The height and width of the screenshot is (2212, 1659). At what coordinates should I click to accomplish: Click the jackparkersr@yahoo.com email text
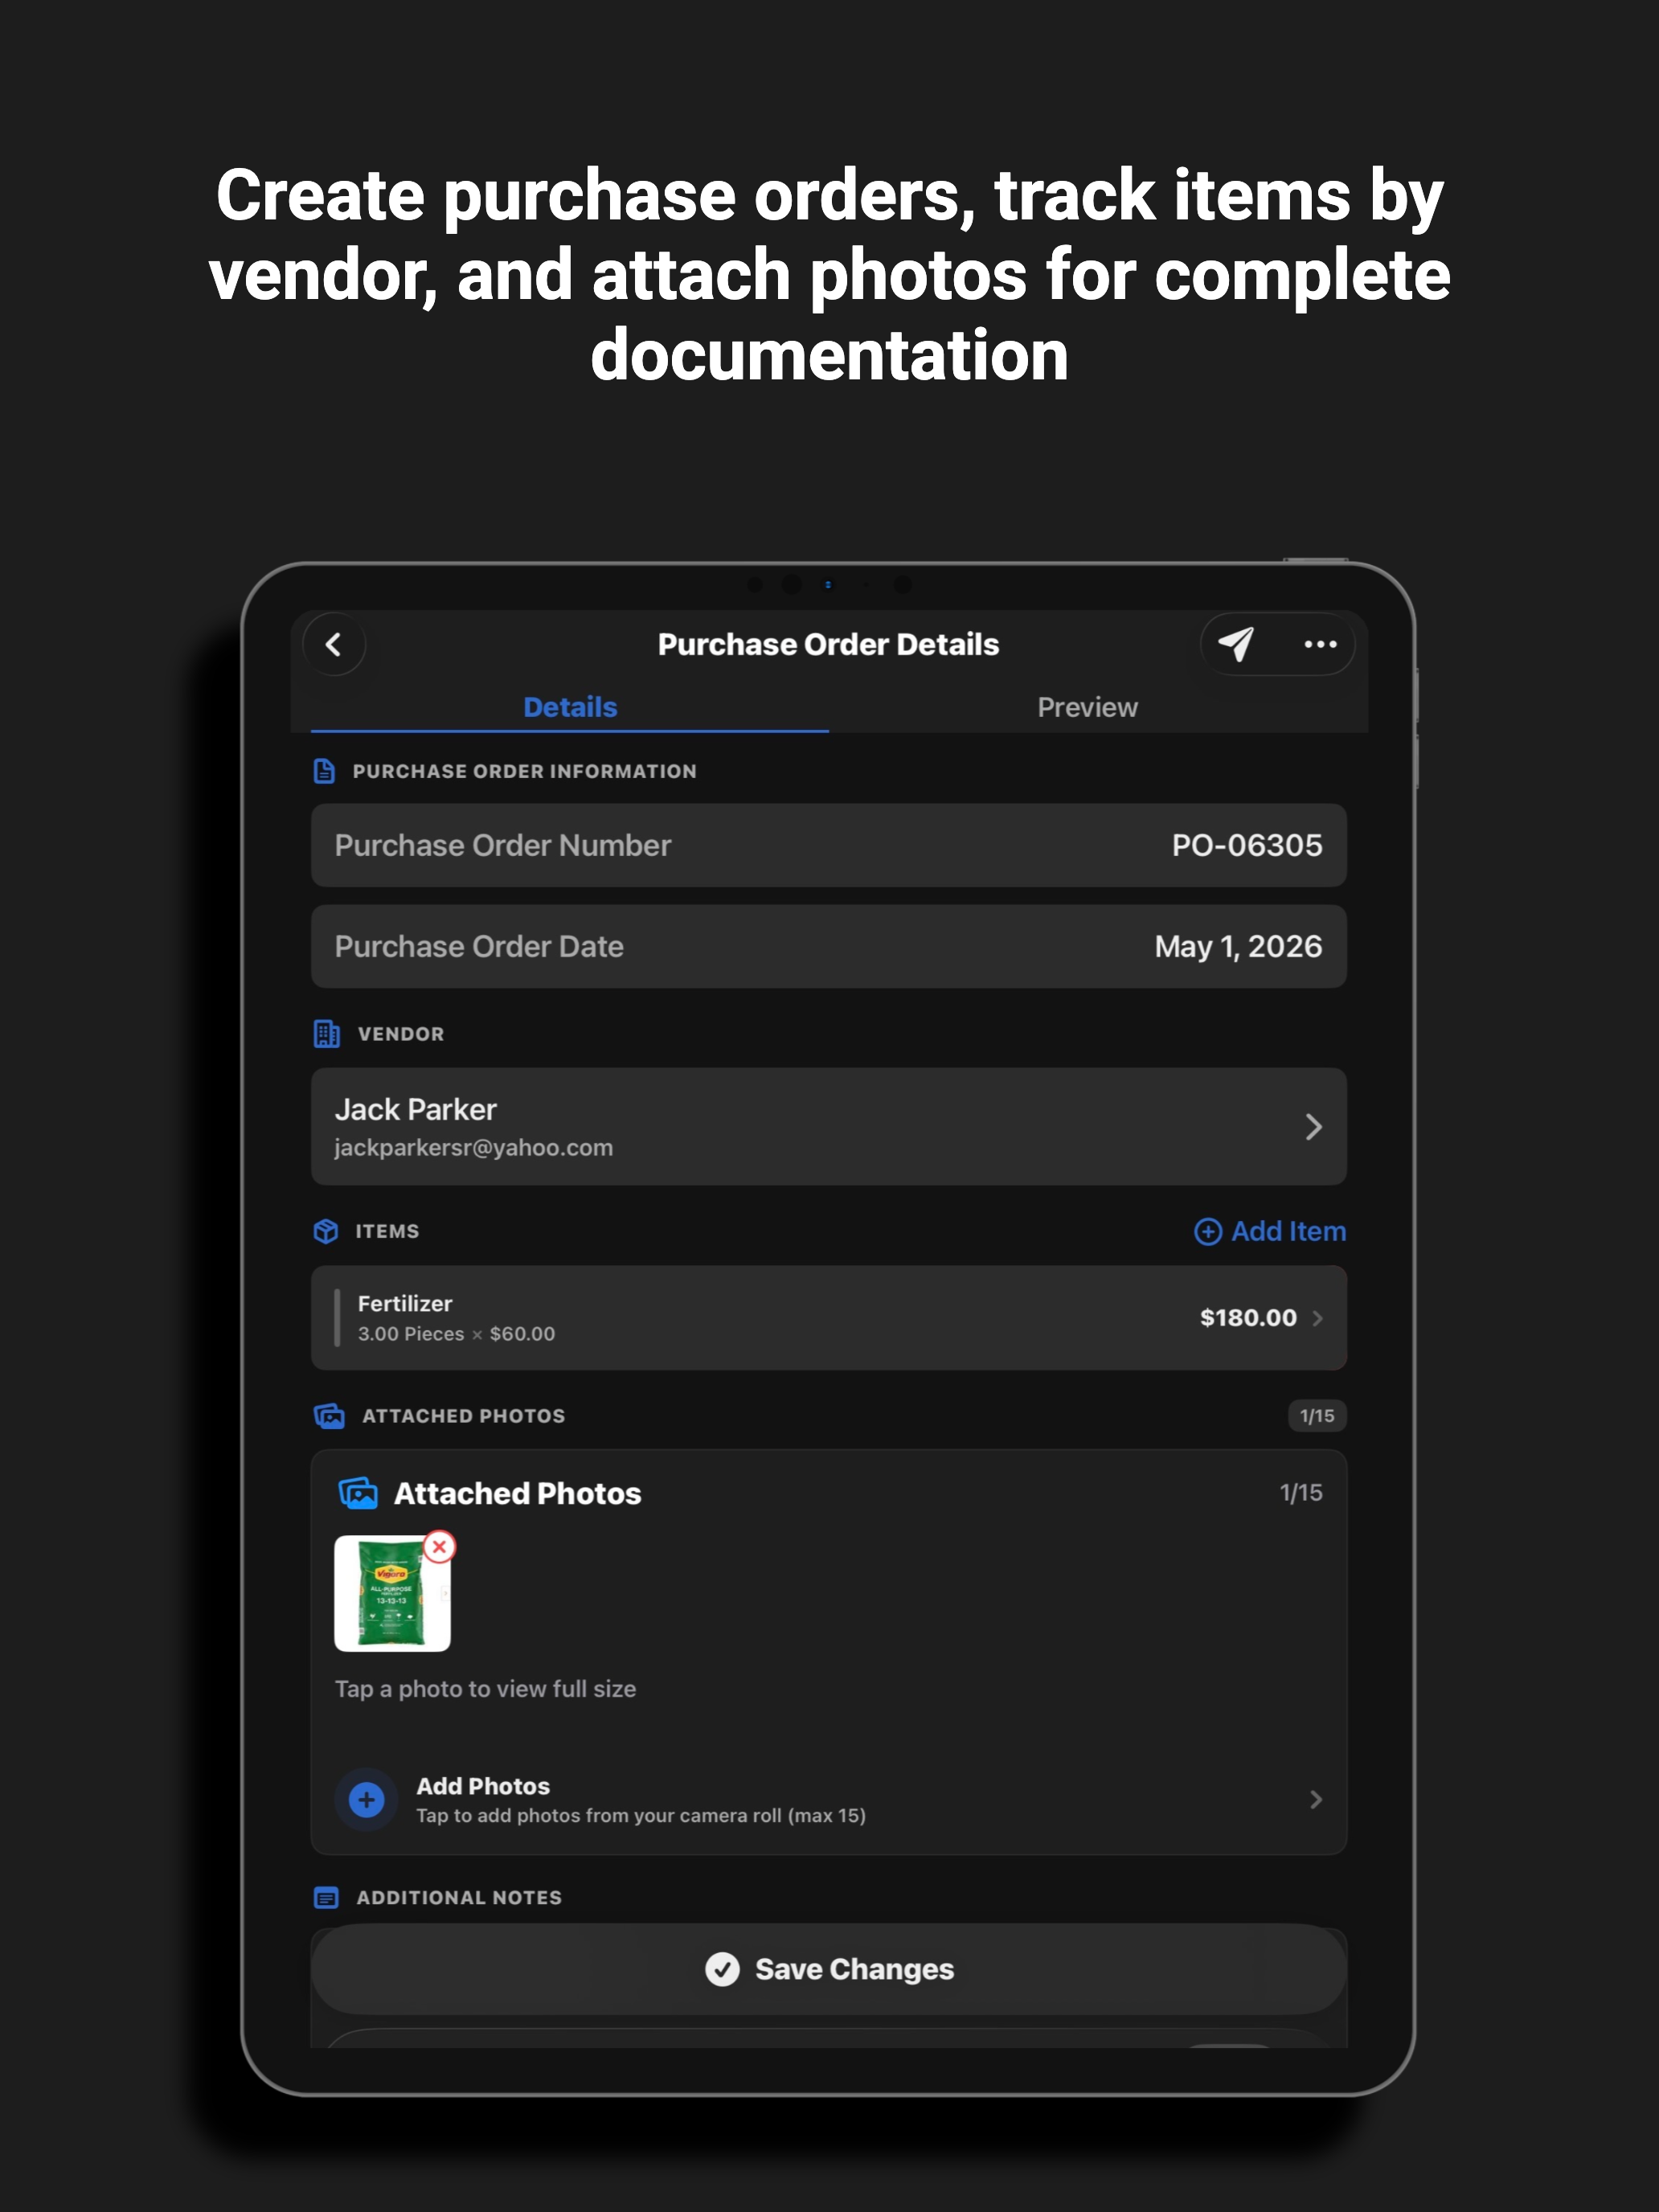[473, 1147]
